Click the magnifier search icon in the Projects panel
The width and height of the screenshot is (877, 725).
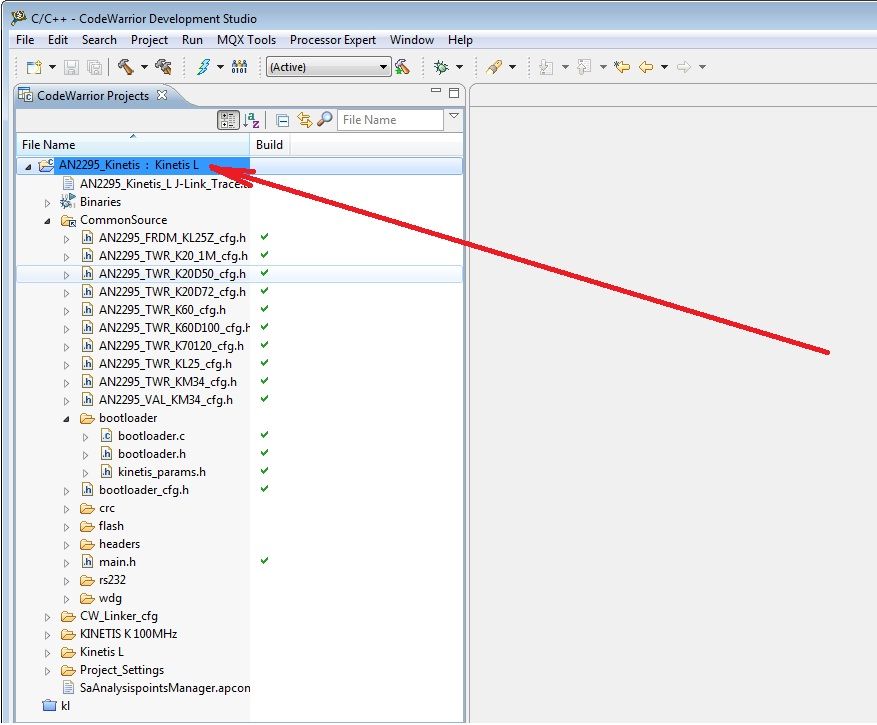[324, 119]
